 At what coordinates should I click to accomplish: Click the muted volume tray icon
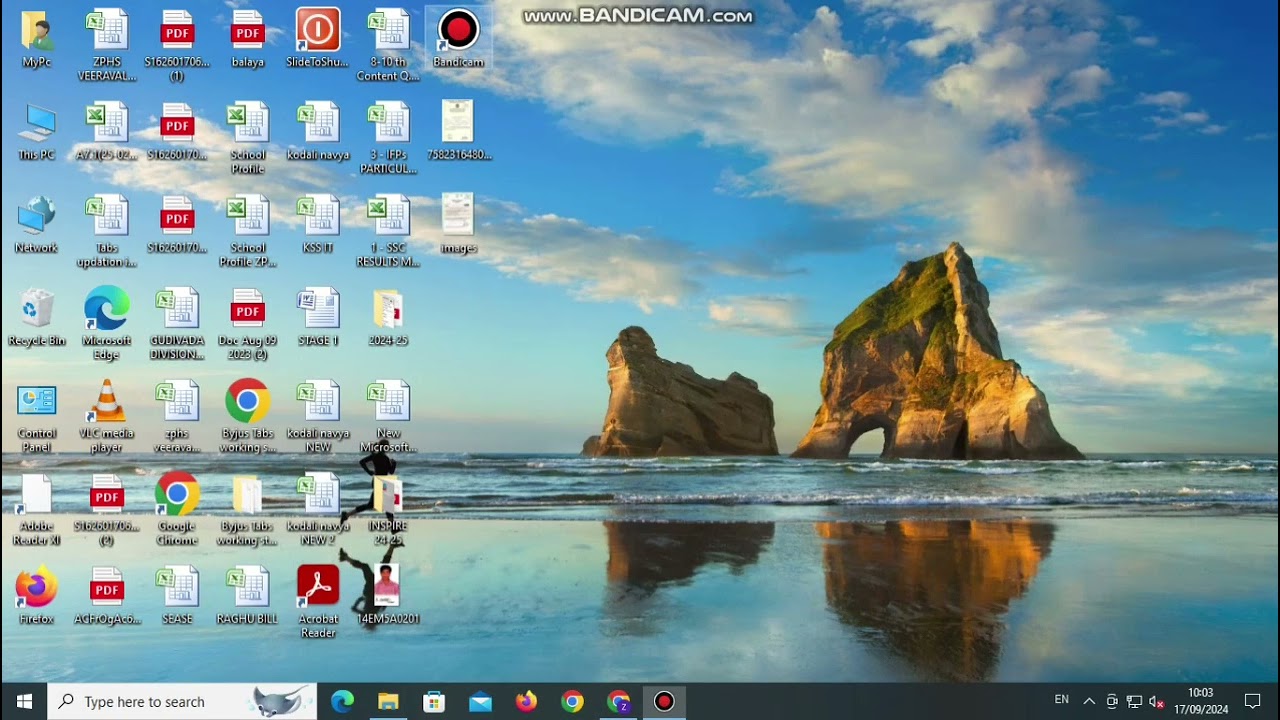click(1157, 702)
